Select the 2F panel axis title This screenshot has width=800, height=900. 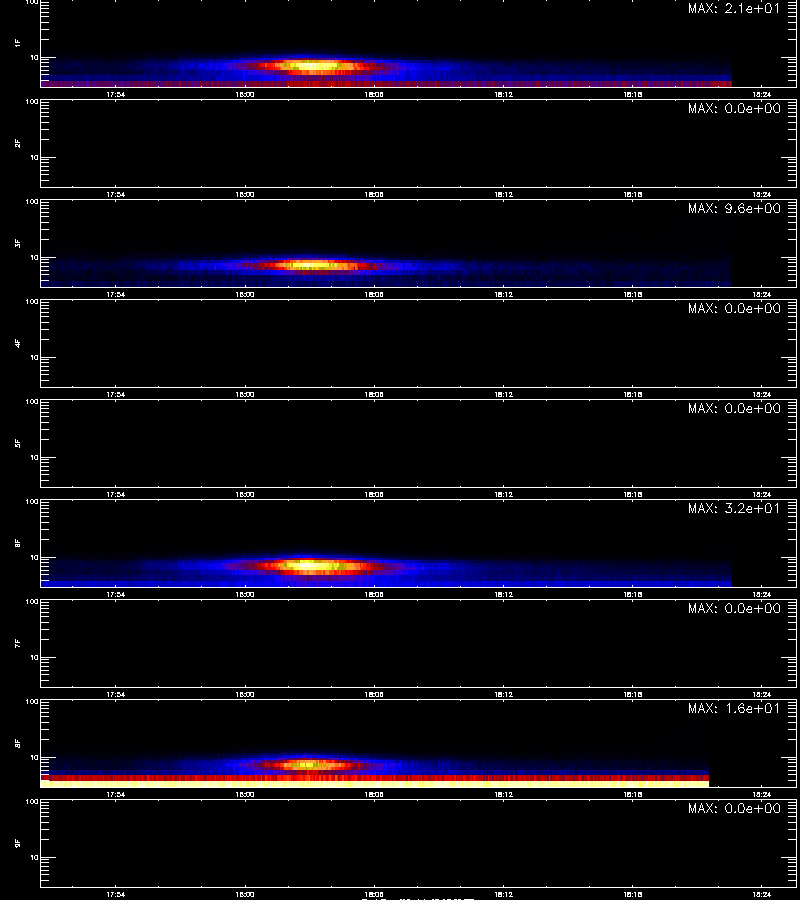point(18,143)
